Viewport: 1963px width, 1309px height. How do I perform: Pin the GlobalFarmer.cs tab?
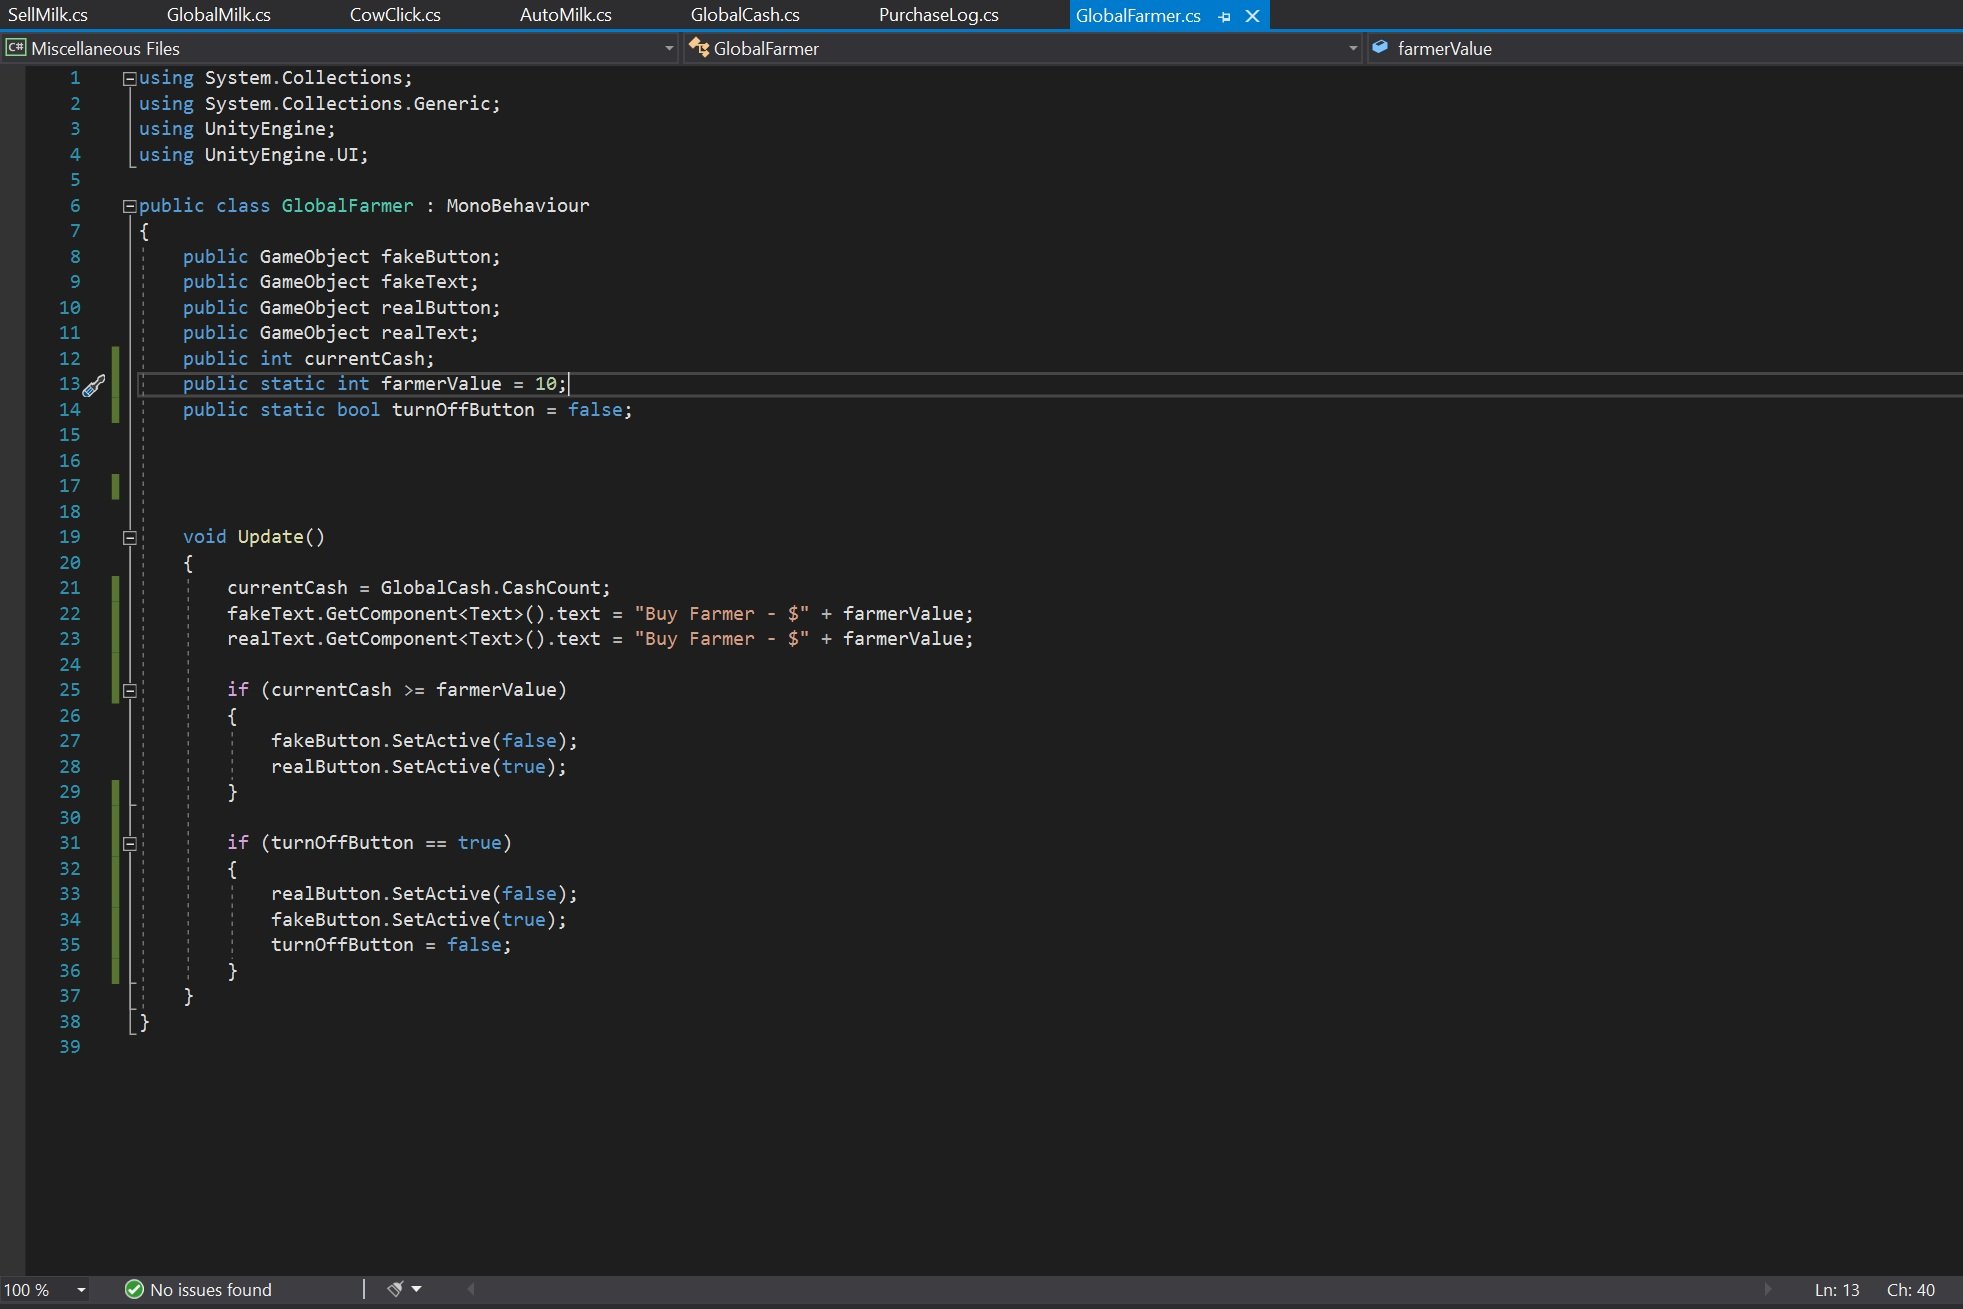click(x=1225, y=16)
